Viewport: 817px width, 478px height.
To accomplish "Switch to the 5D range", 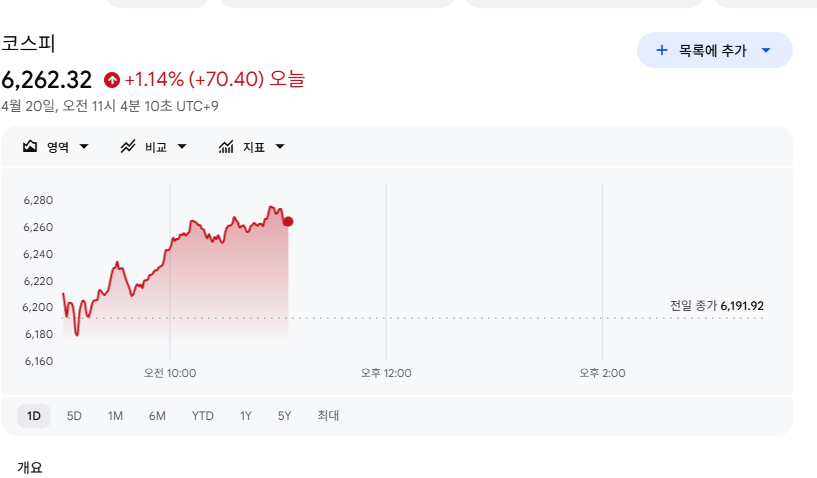I will [x=74, y=416].
